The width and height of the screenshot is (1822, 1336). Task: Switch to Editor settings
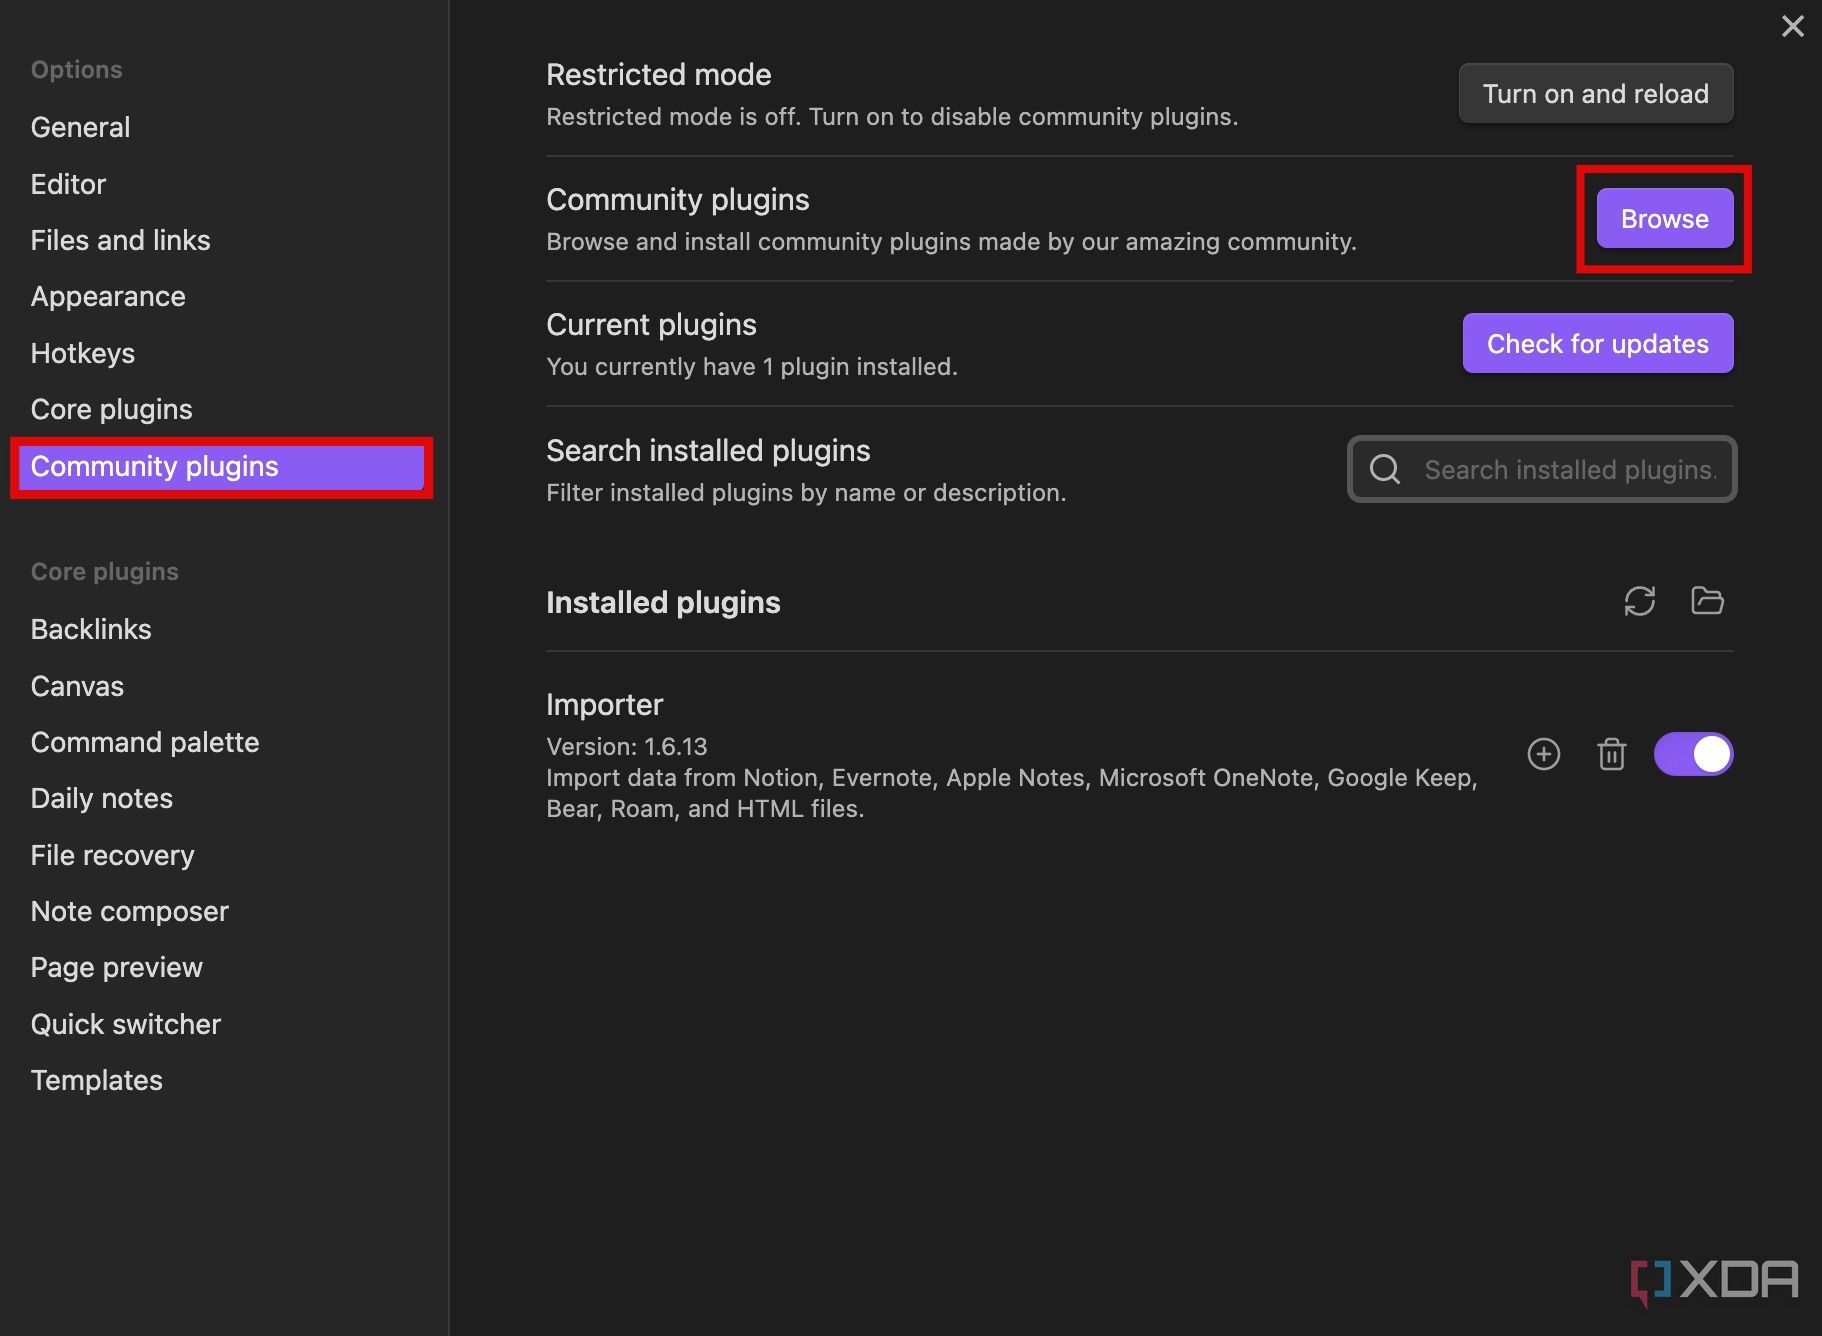(x=68, y=184)
